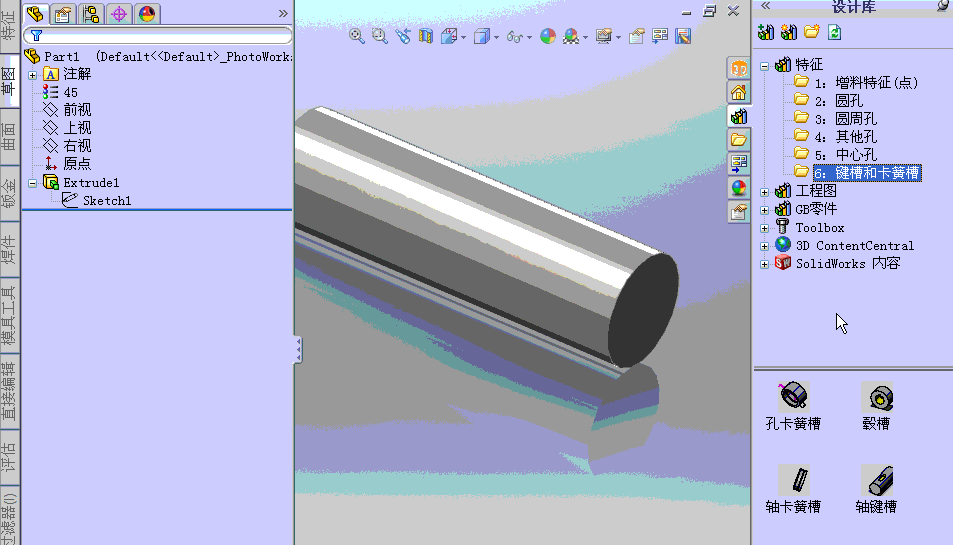Viewport: 953px width, 545px height.
Task: Click Add to Library icon
Action: pos(766,32)
